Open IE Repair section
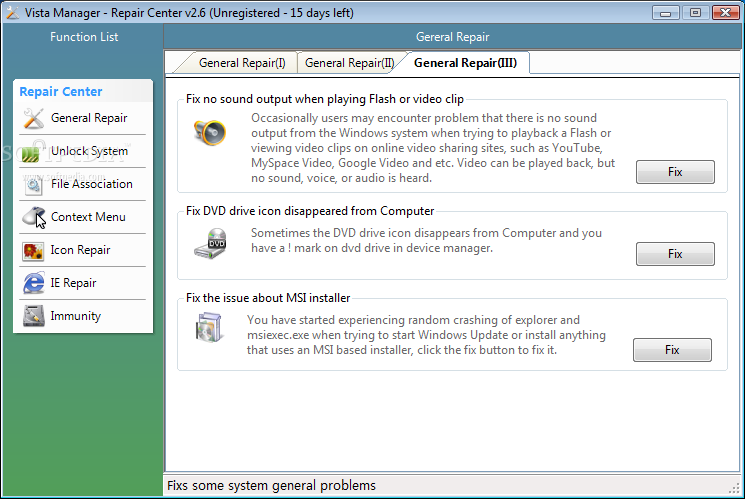Screen dimensions: 745x499 tap(83, 283)
